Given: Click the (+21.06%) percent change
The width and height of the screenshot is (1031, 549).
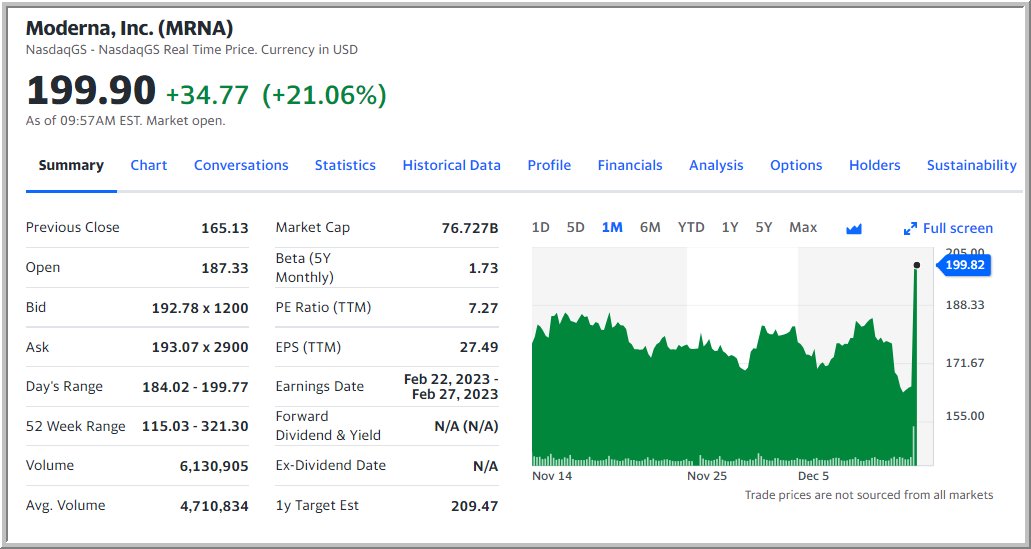Looking at the screenshot, I should click(x=324, y=95).
